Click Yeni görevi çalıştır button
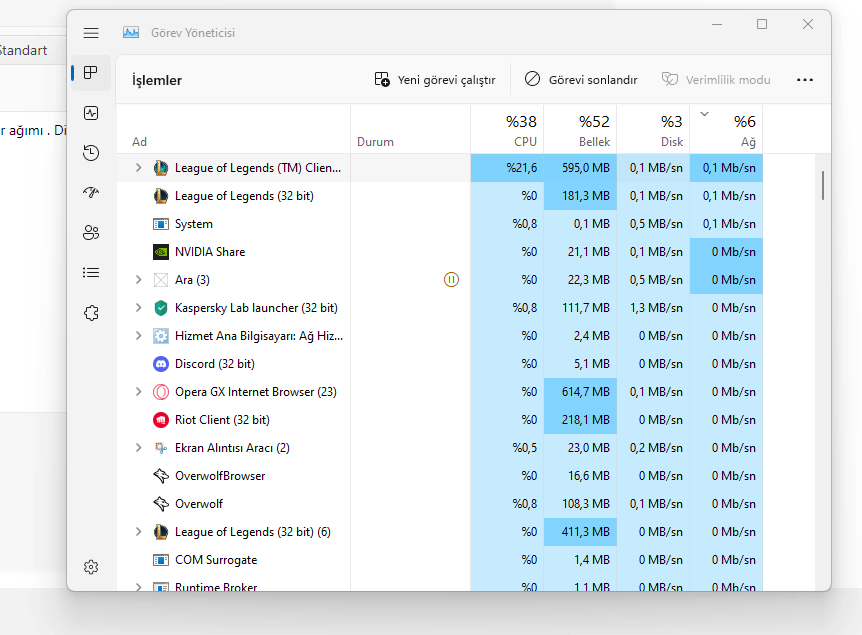 click(x=434, y=80)
